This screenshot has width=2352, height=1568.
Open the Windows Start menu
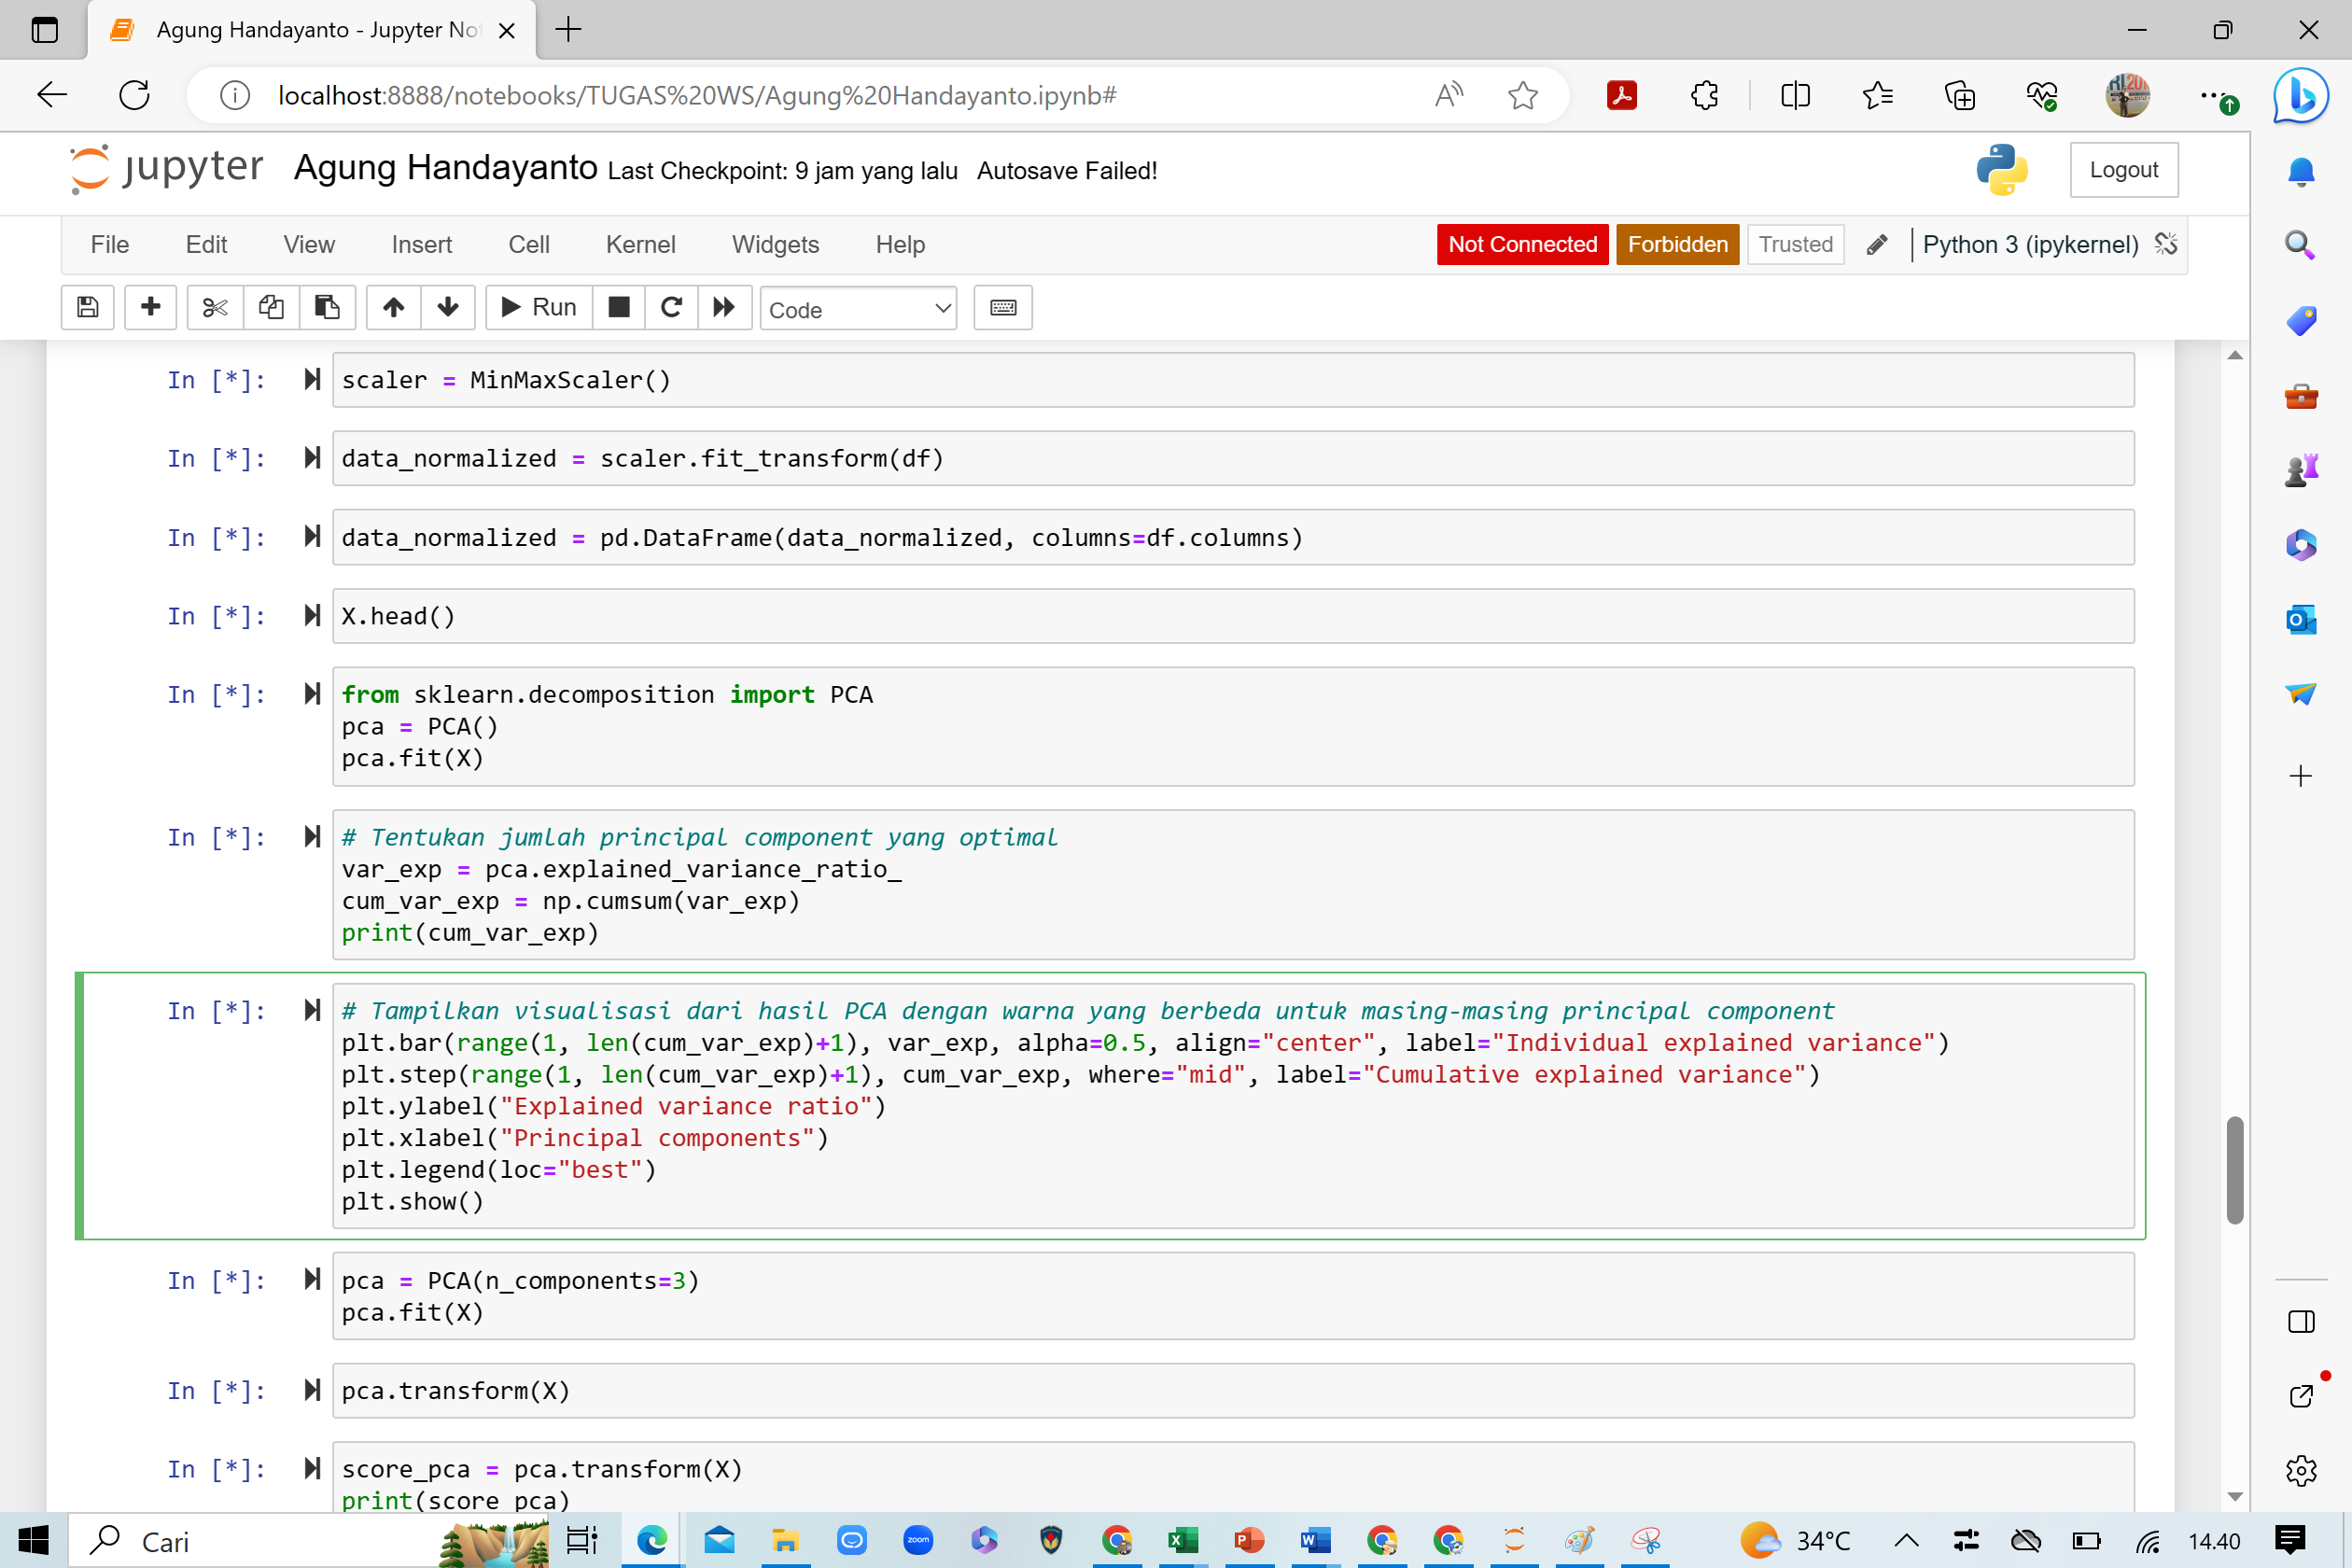[x=33, y=1540]
